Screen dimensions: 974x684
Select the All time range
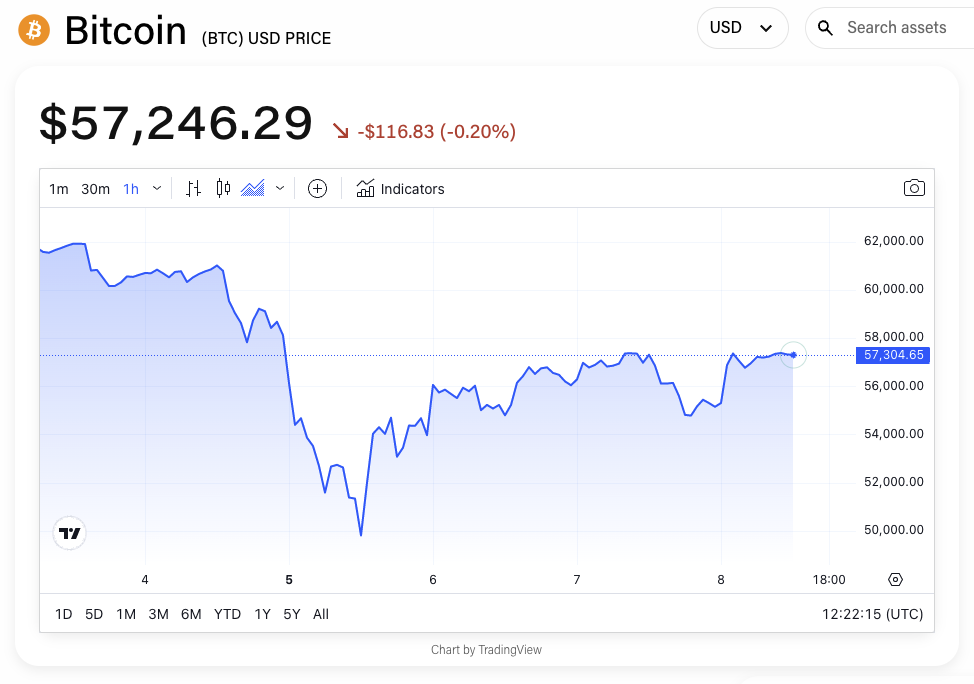320,614
